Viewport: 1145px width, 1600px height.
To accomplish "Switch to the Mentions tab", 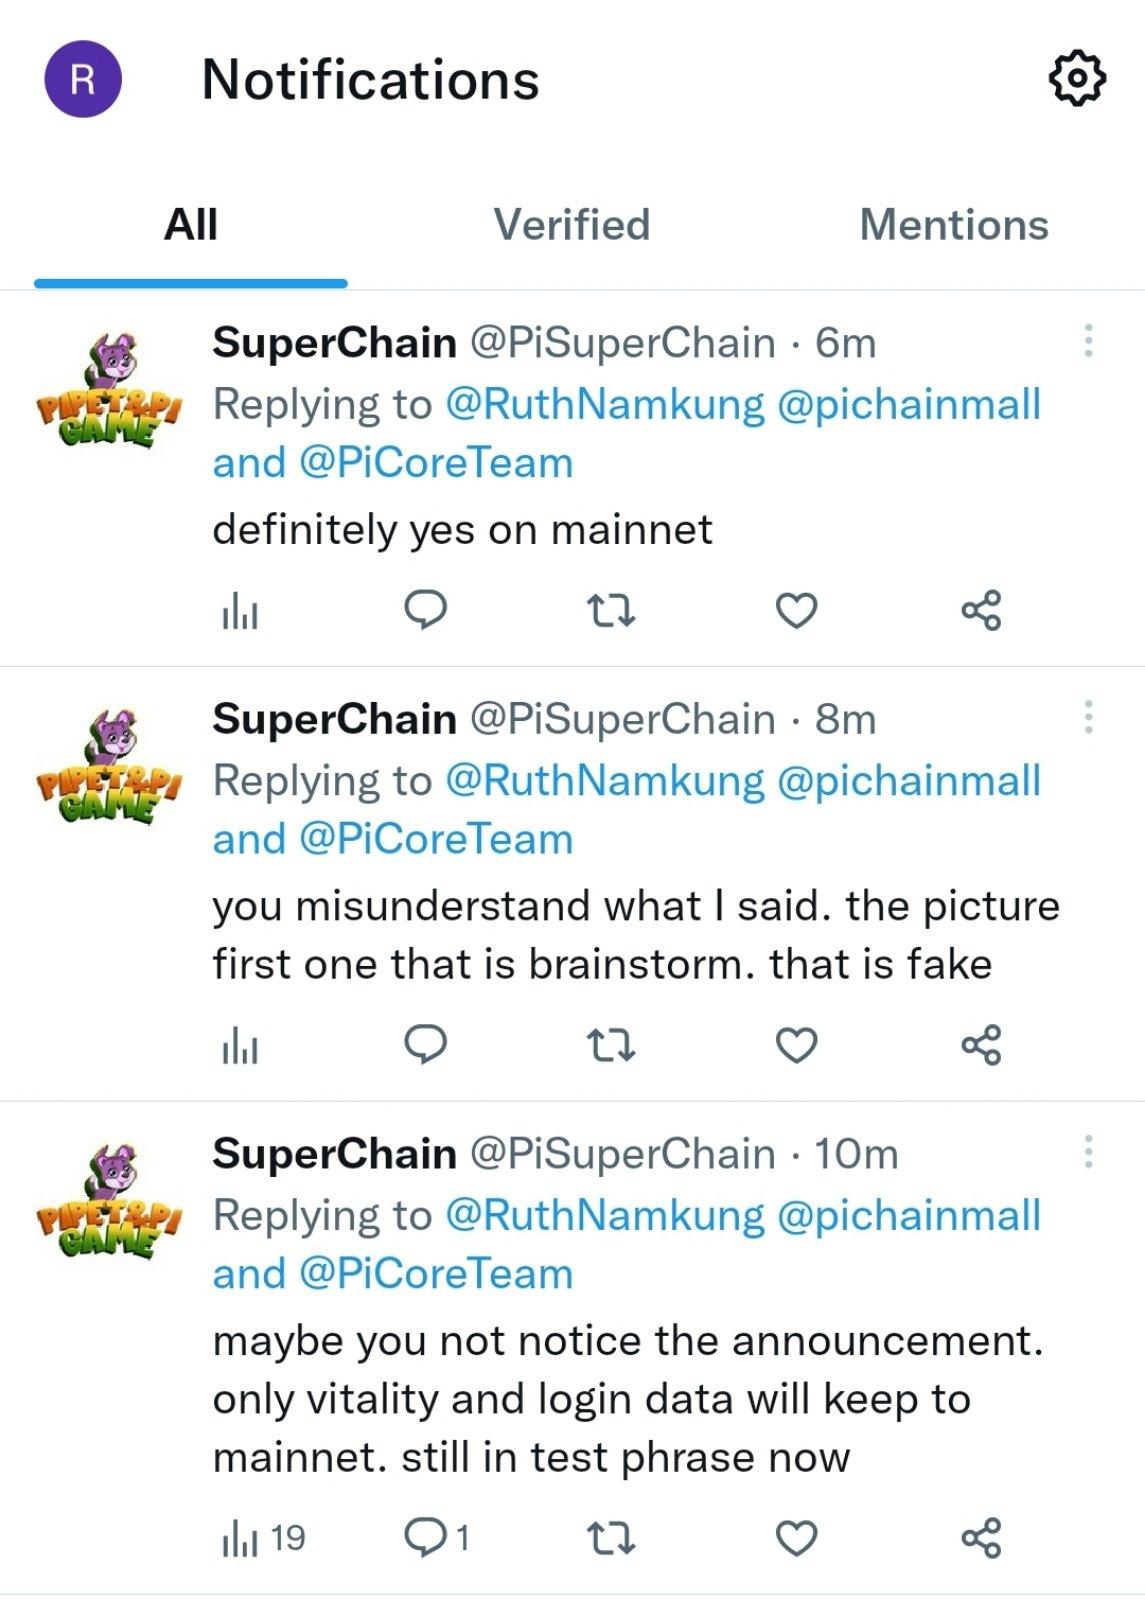I will click(x=953, y=225).
